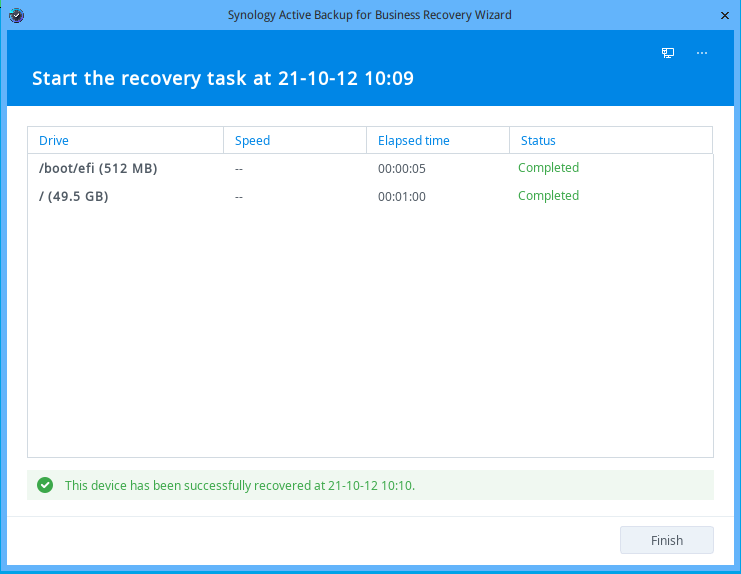The image size is (741, 574).
Task: Click the Synology app icon in title bar
Action: pyautogui.click(x=15, y=15)
